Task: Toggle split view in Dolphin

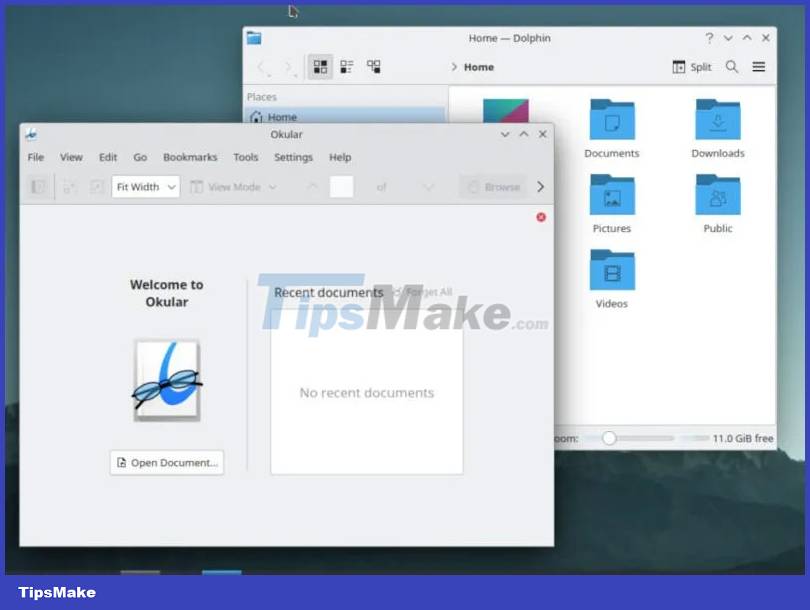Action: tap(690, 67)
